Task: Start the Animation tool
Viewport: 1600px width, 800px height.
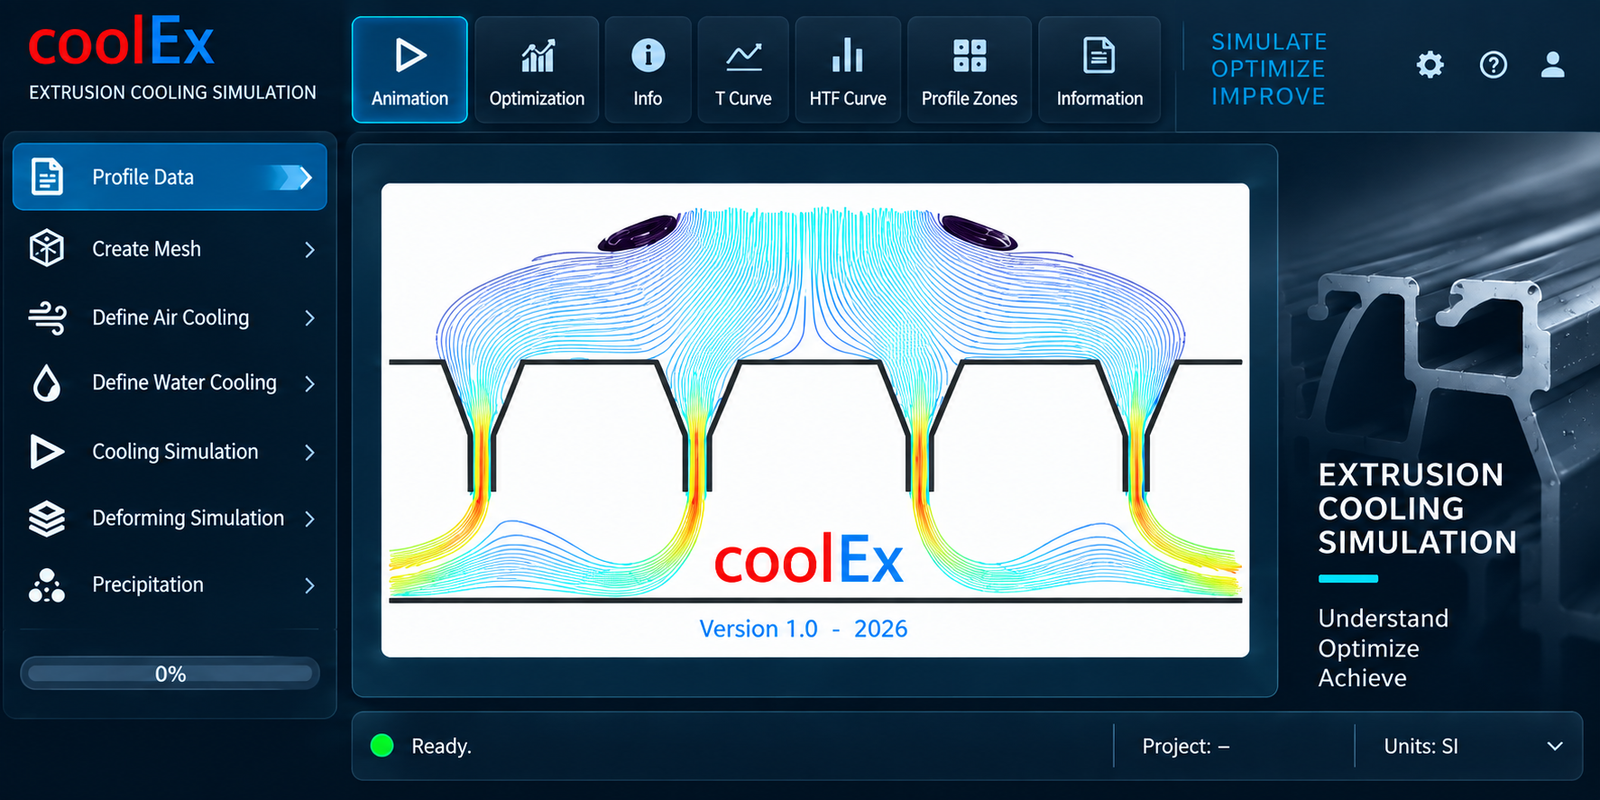Action: pos(410,70)
